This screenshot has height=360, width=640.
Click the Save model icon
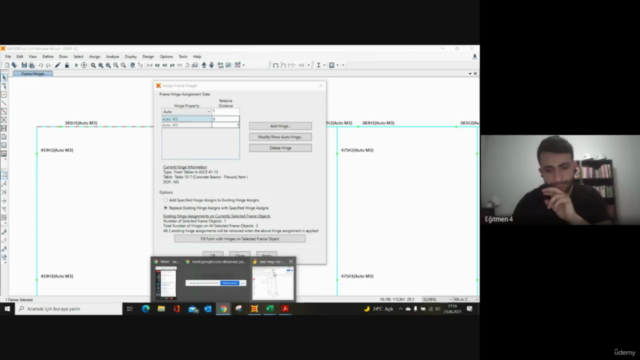pos(24,65)
